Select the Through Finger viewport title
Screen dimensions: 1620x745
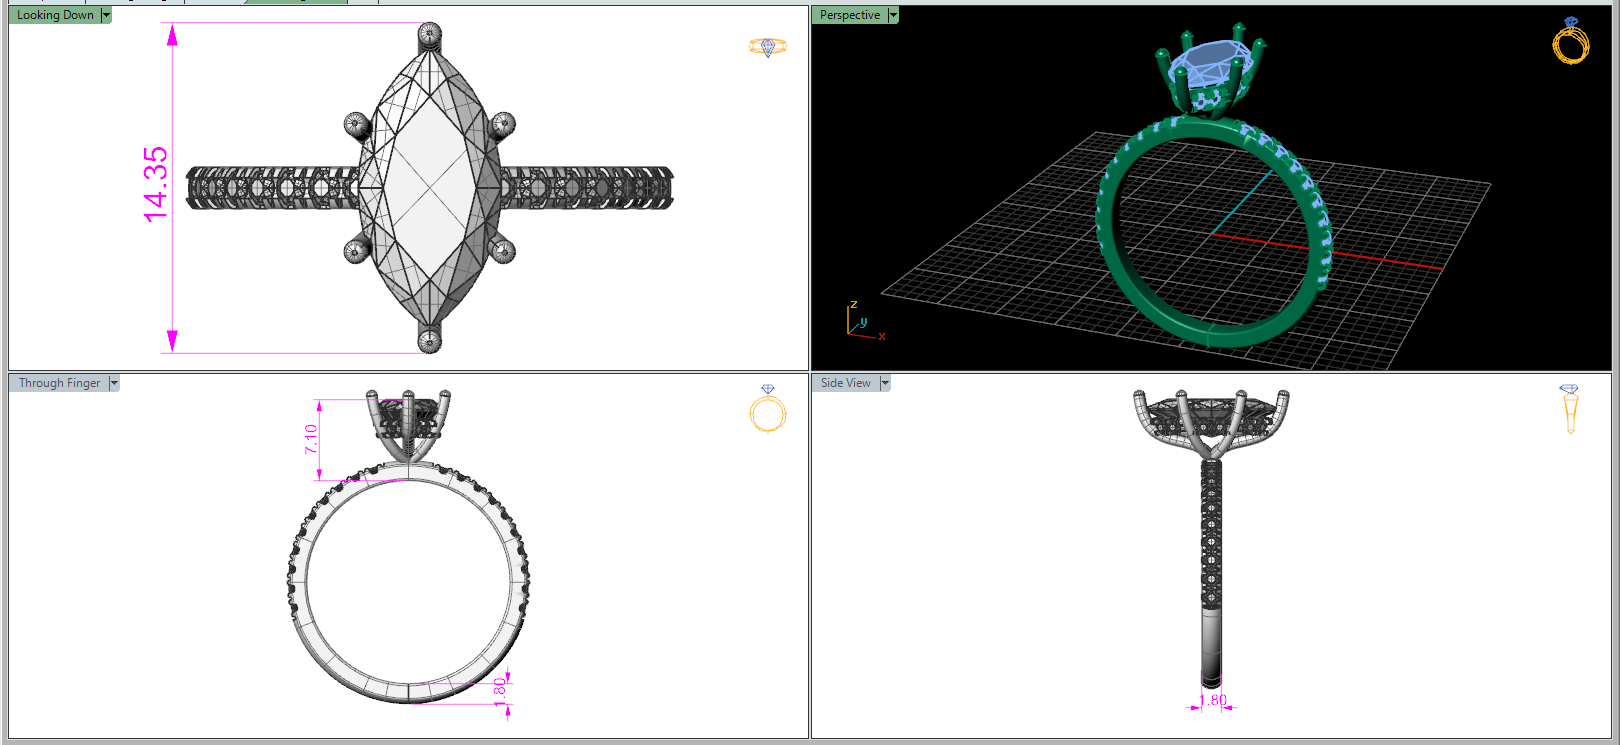(x=60, y=383)
